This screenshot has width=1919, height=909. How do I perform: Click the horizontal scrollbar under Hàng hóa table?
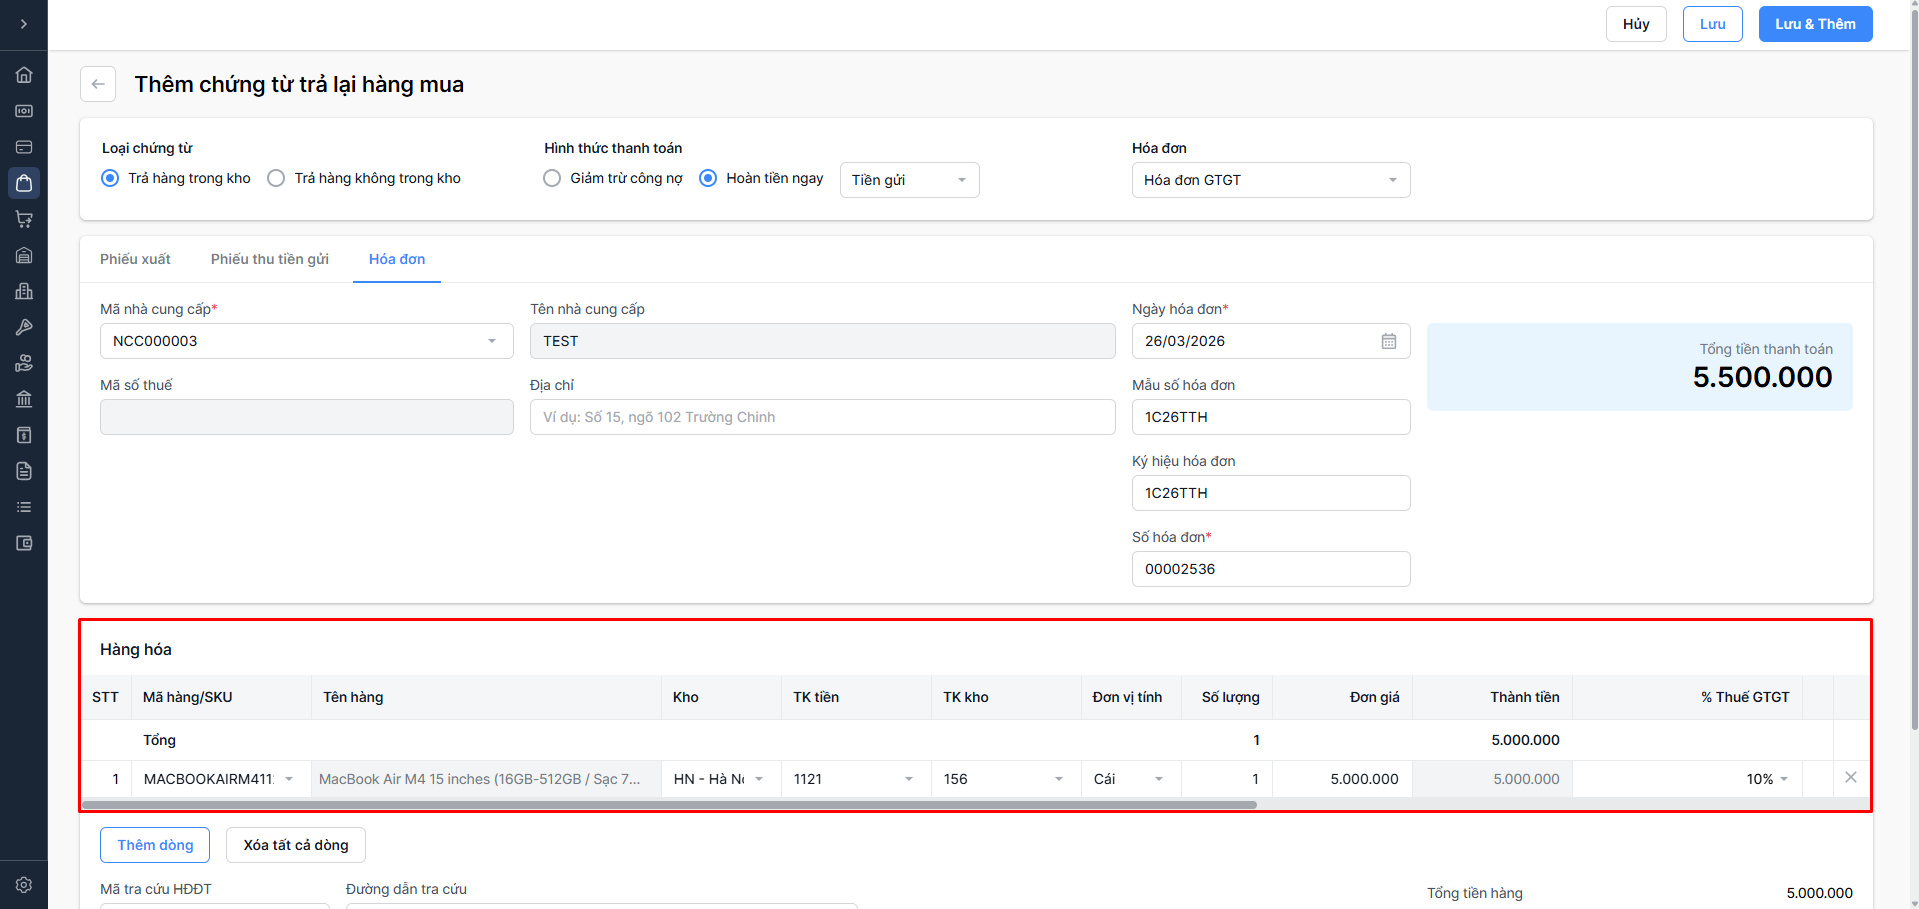coord(669,804)
